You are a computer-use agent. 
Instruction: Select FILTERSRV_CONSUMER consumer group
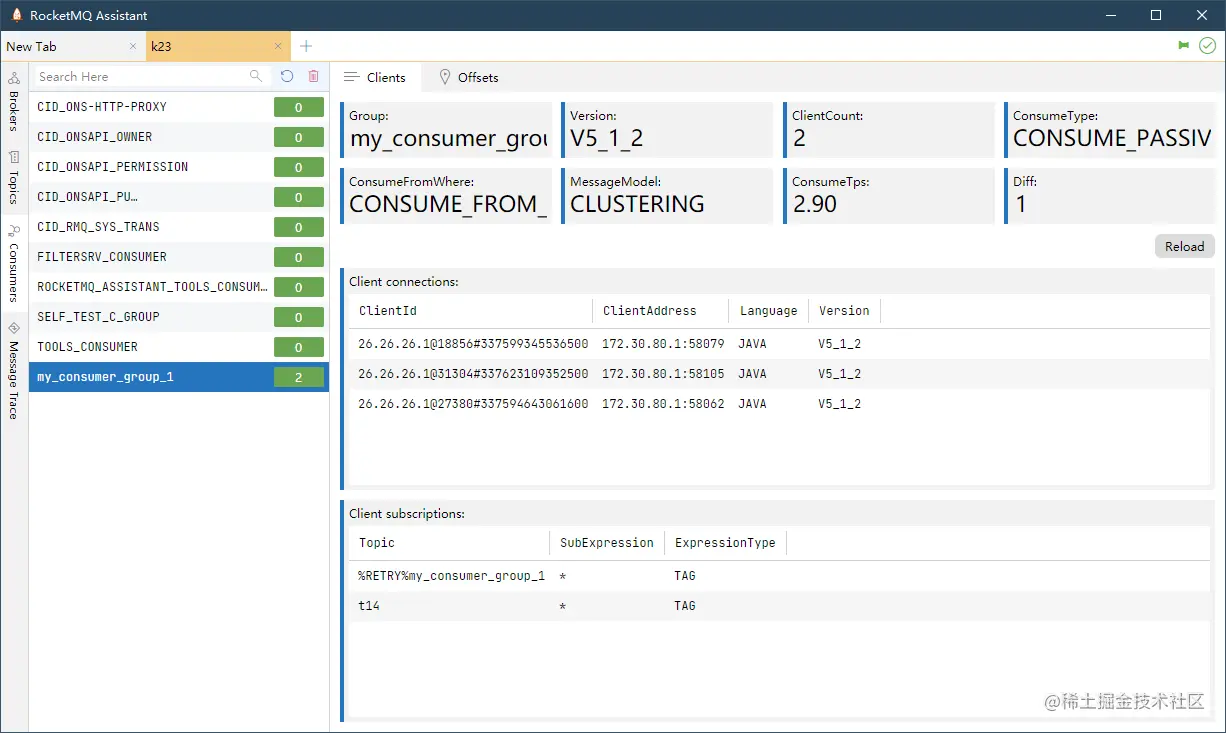tap(178, 257)
